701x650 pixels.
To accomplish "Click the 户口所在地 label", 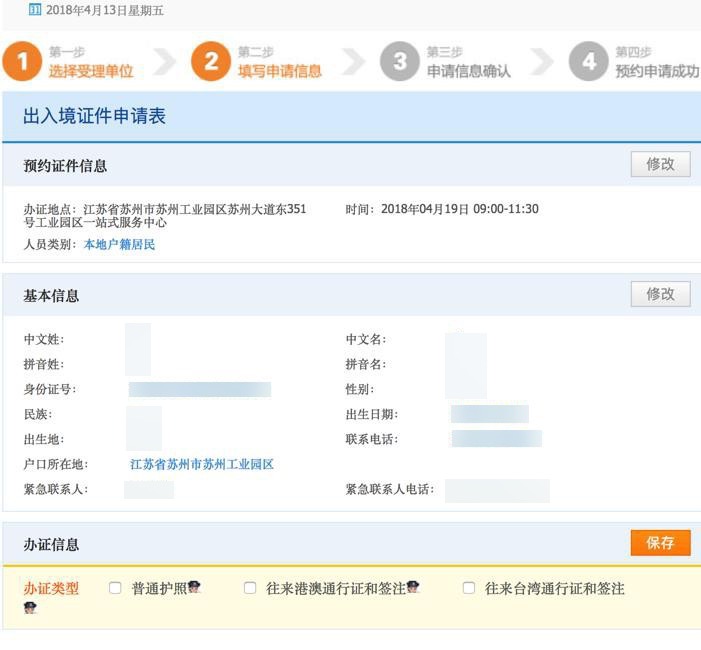I will tap(55, 464).
